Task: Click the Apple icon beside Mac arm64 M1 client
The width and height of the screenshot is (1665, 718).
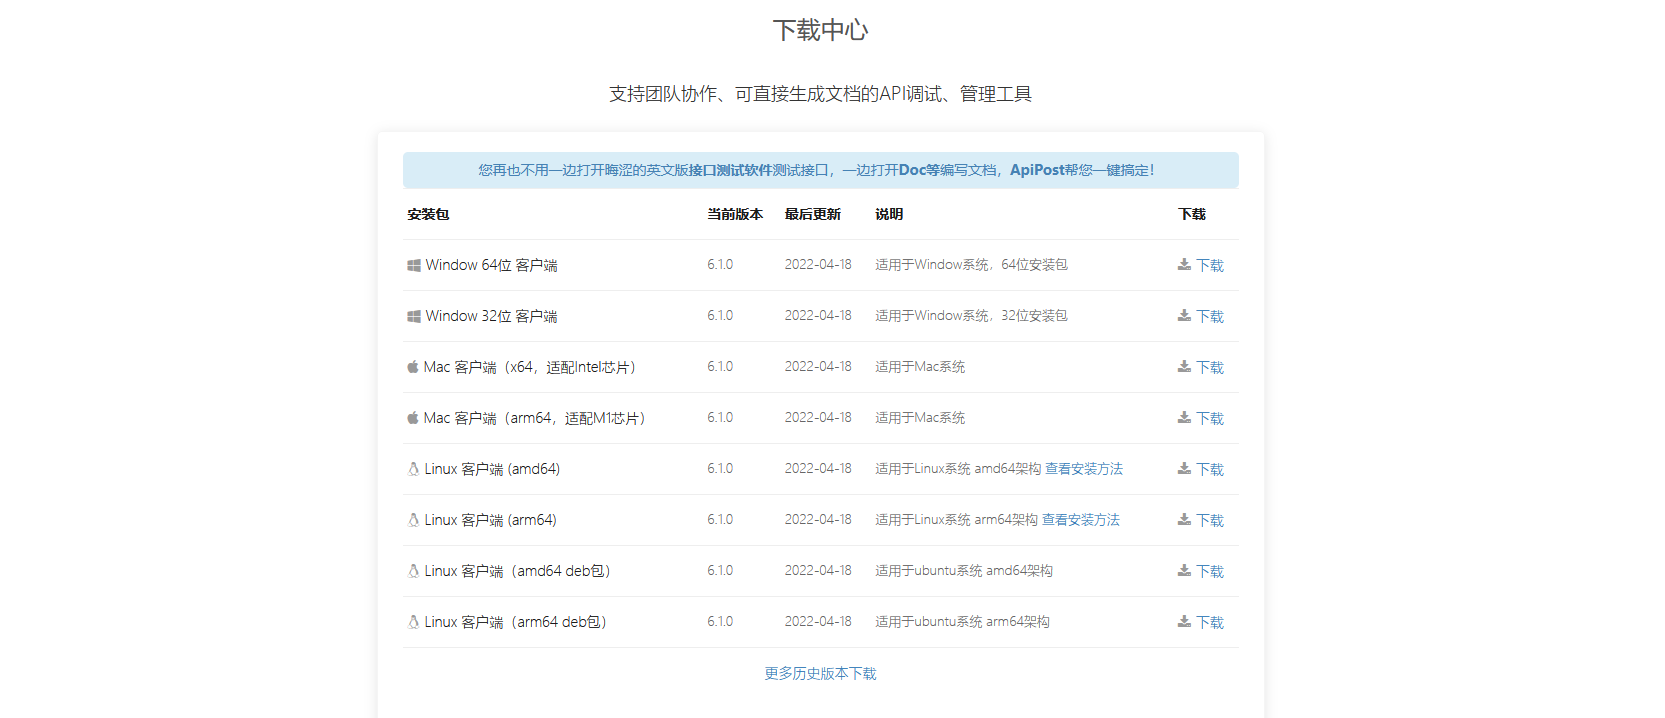Action: pos(412,418)
